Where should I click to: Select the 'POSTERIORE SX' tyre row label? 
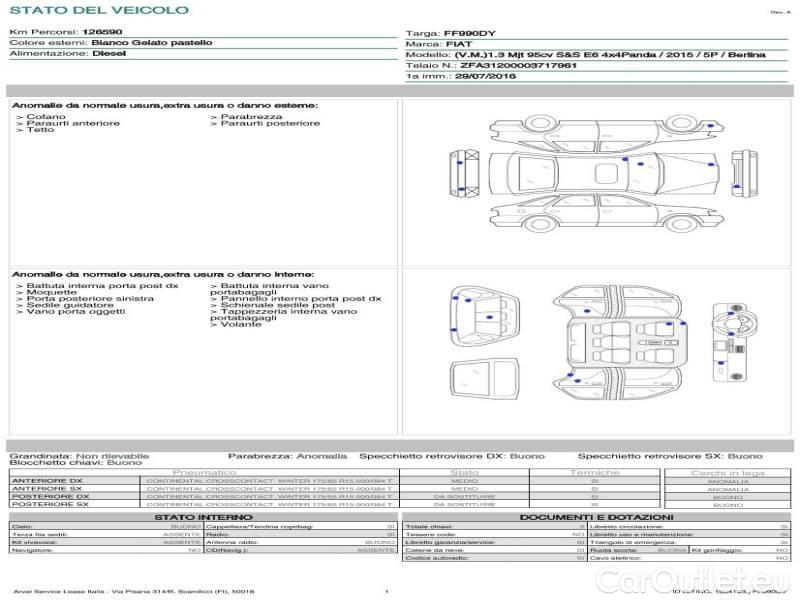pyautogui.click(x=50, y=504)
